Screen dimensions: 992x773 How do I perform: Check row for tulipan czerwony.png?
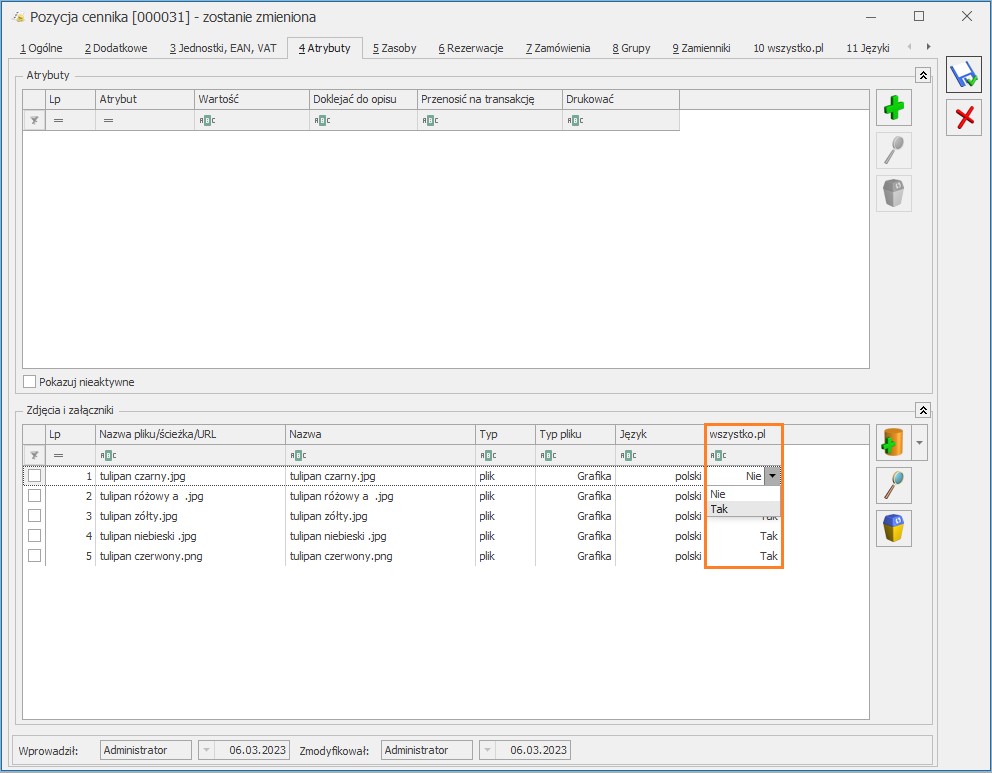34,556
